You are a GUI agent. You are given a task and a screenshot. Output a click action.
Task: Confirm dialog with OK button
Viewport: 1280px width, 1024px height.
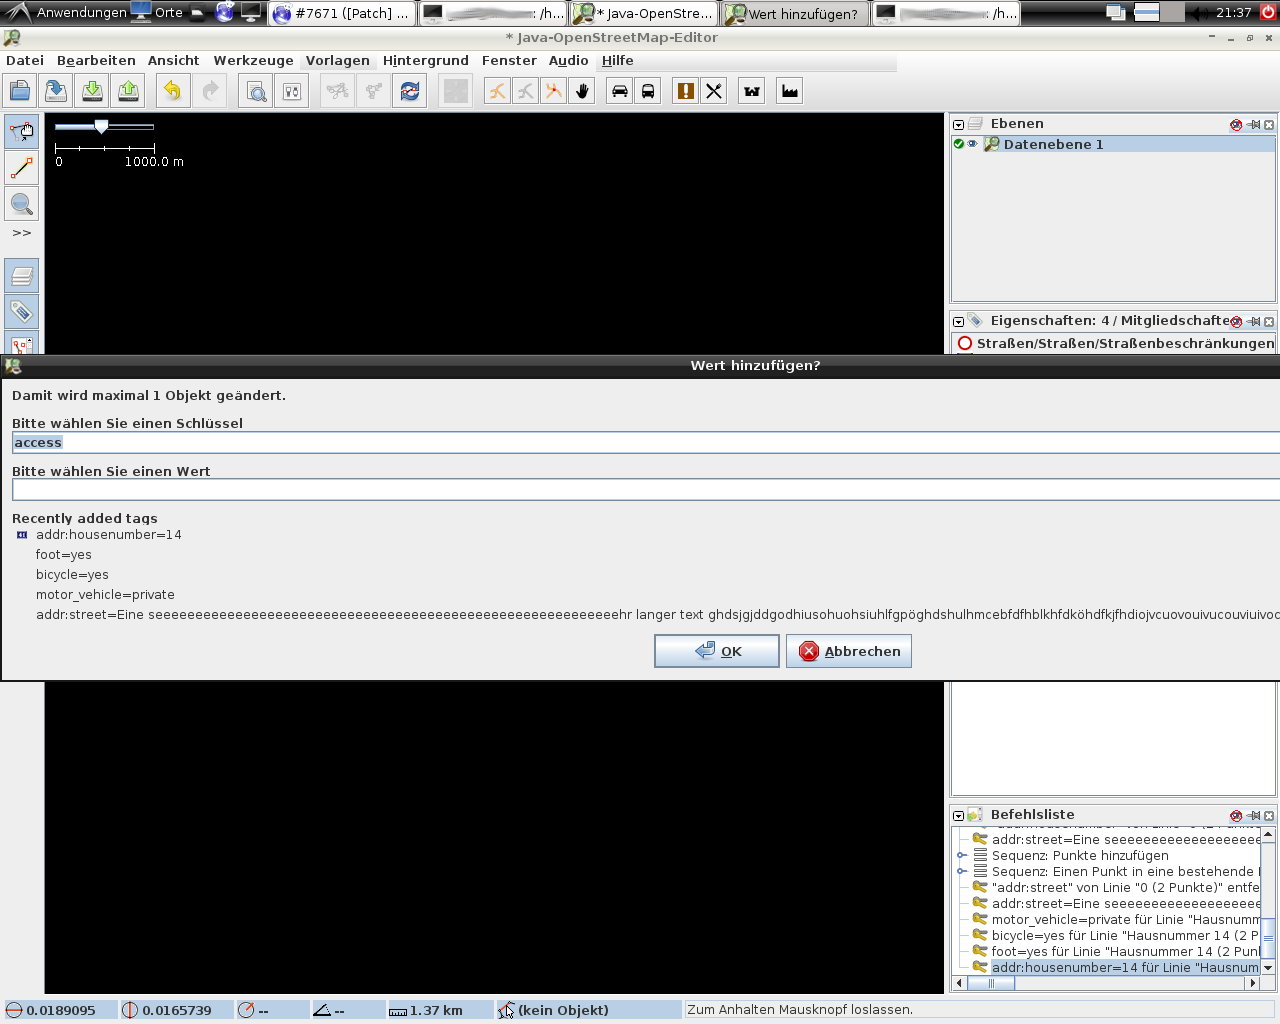click(x=717, y=651)
